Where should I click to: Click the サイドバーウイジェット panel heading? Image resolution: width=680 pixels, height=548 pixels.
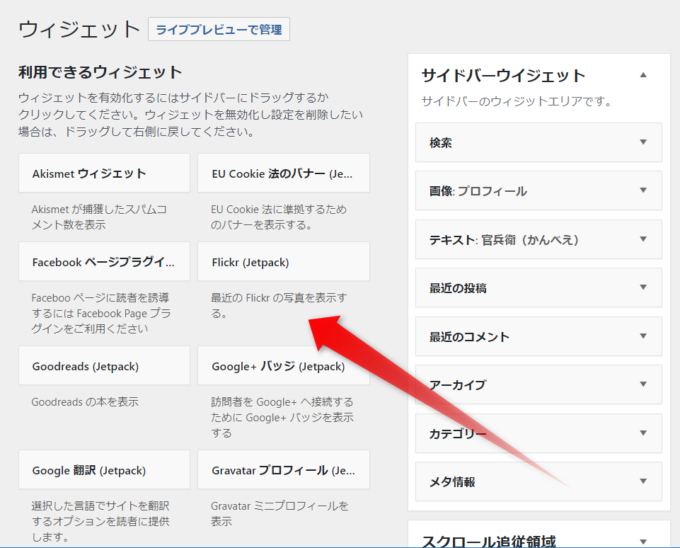[503, 76]
